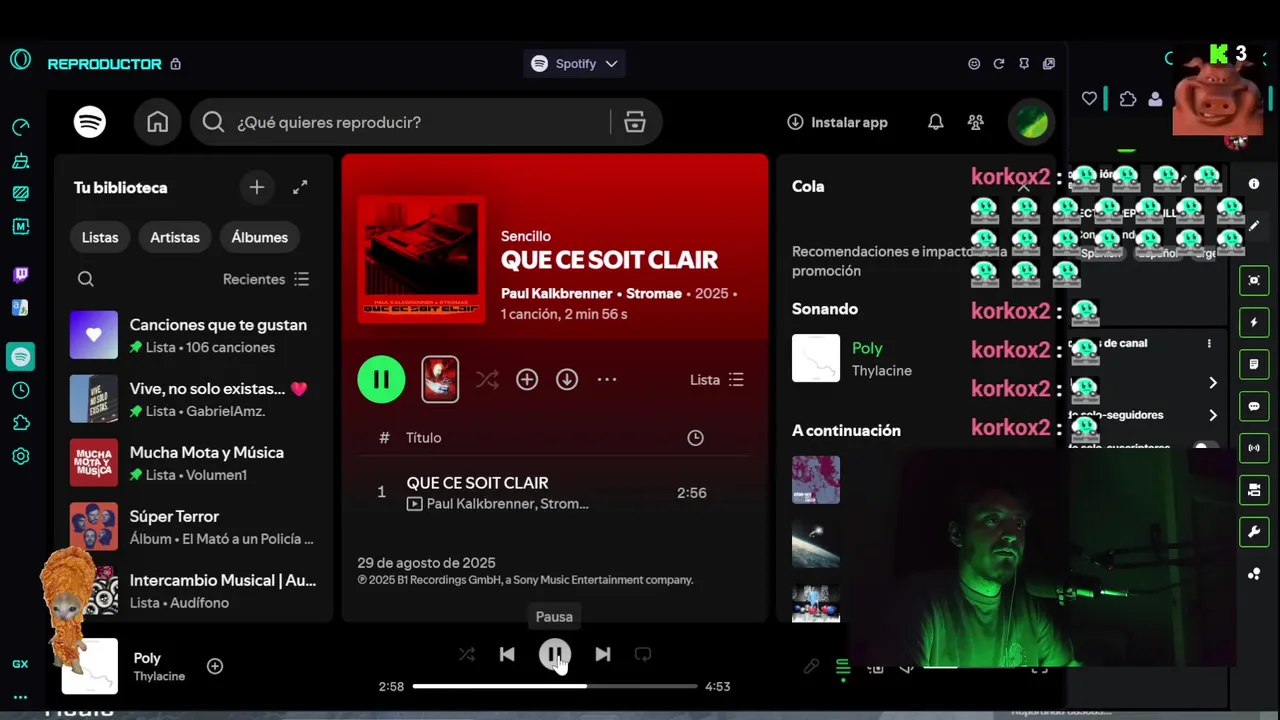The width and height of the screenshot is (1280, 720).
Task: Click the speech bubble icon in right toolbar
Action: tap(1254, 406)
